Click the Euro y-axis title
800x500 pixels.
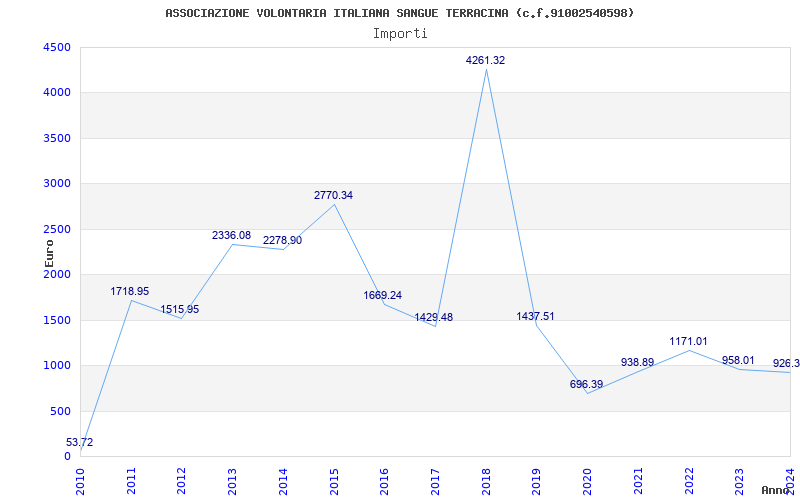49,253
